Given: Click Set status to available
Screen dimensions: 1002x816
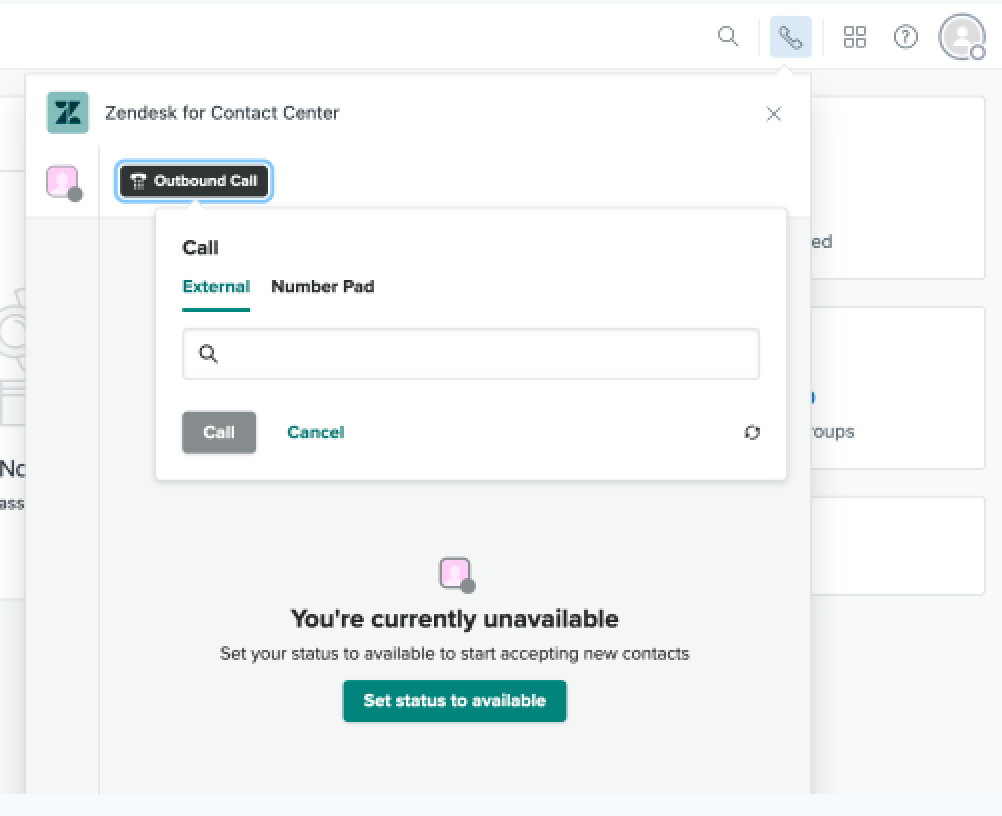Looking at the screenshot, I should [454, 701].
